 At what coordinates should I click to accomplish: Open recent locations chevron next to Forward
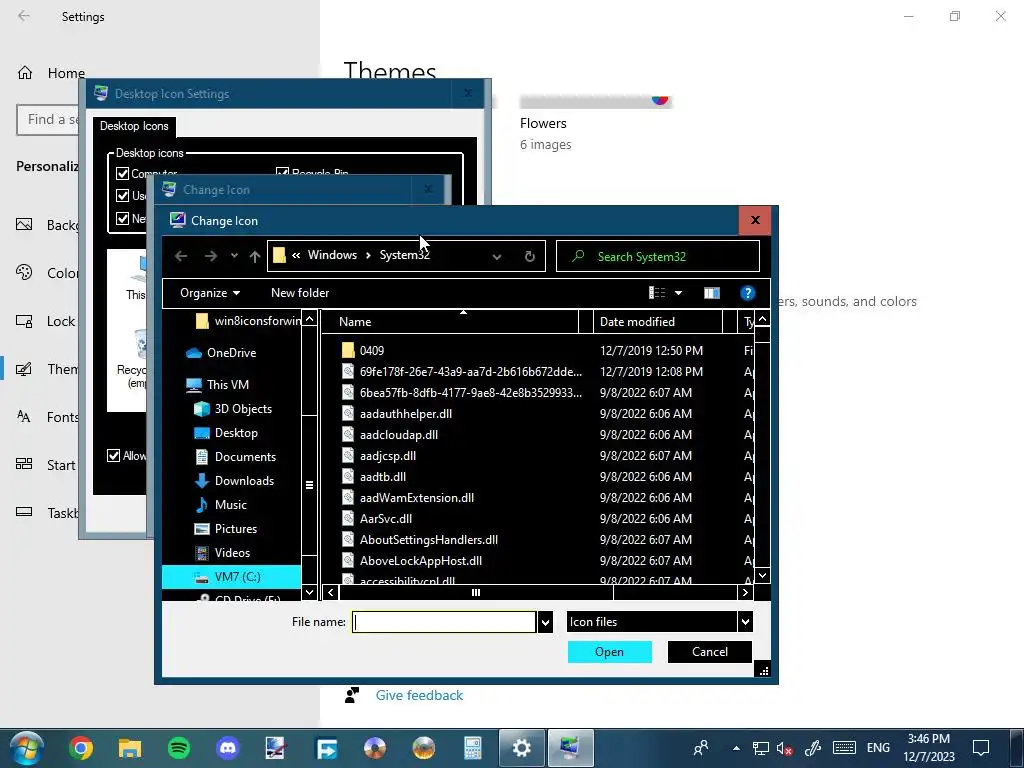pyautogui.click(x=234, y=256)
